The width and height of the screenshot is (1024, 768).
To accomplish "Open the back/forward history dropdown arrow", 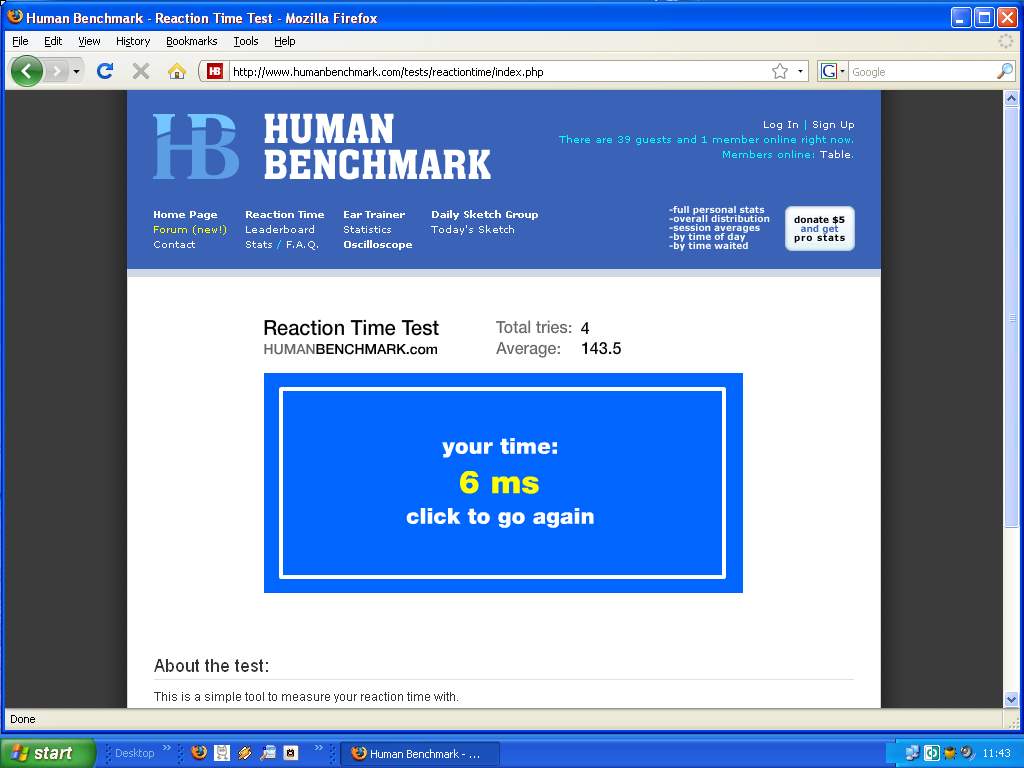I will pos(76,72).
